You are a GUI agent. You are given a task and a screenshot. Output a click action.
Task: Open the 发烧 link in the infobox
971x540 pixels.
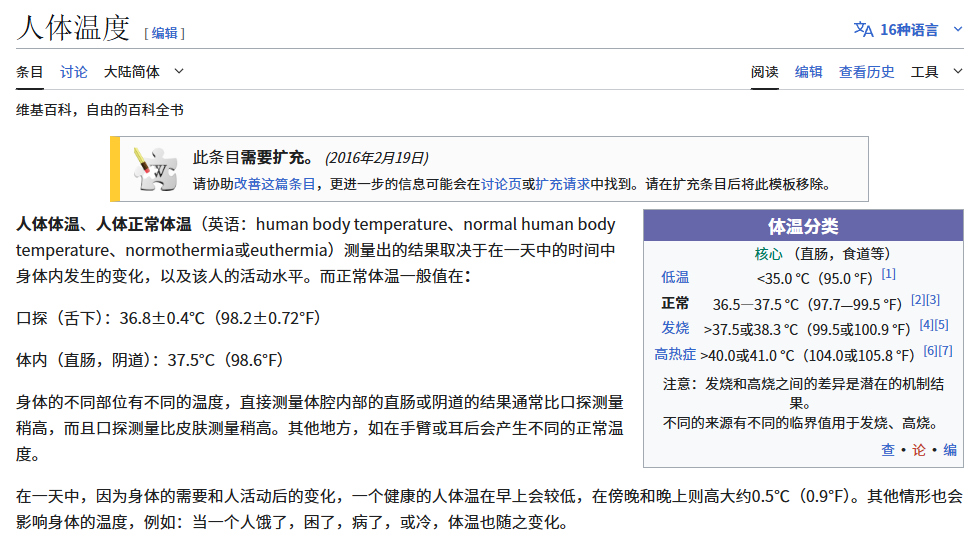pyautogui.click(x=675, y=328)
